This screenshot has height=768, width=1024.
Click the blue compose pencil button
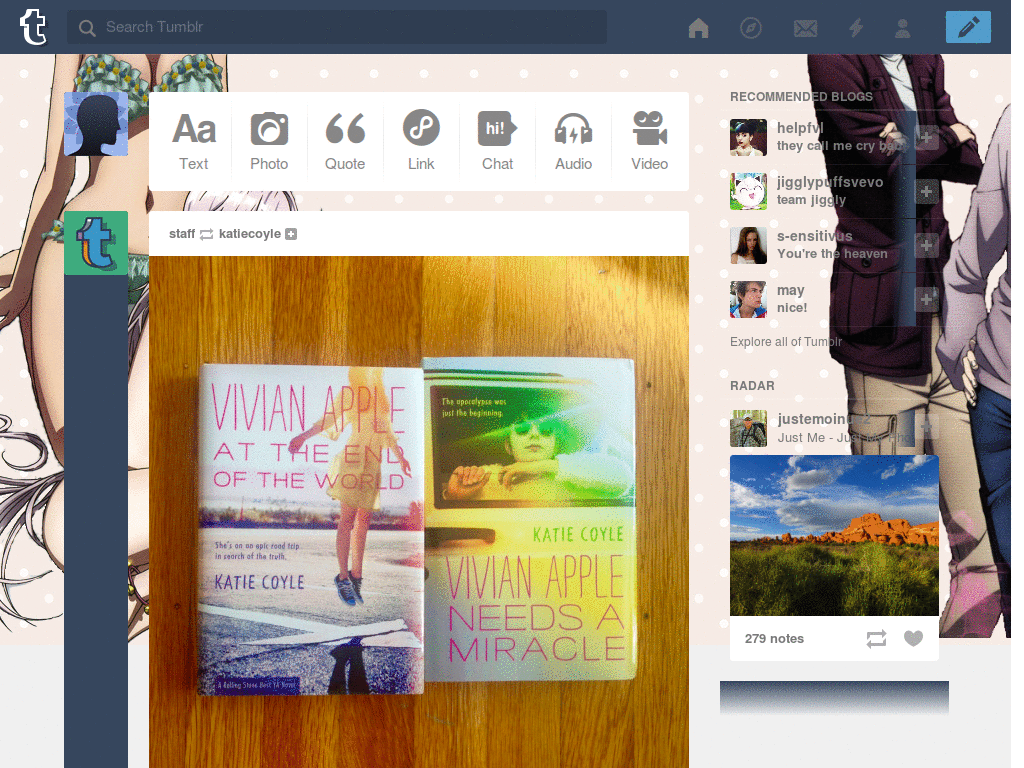968,27
